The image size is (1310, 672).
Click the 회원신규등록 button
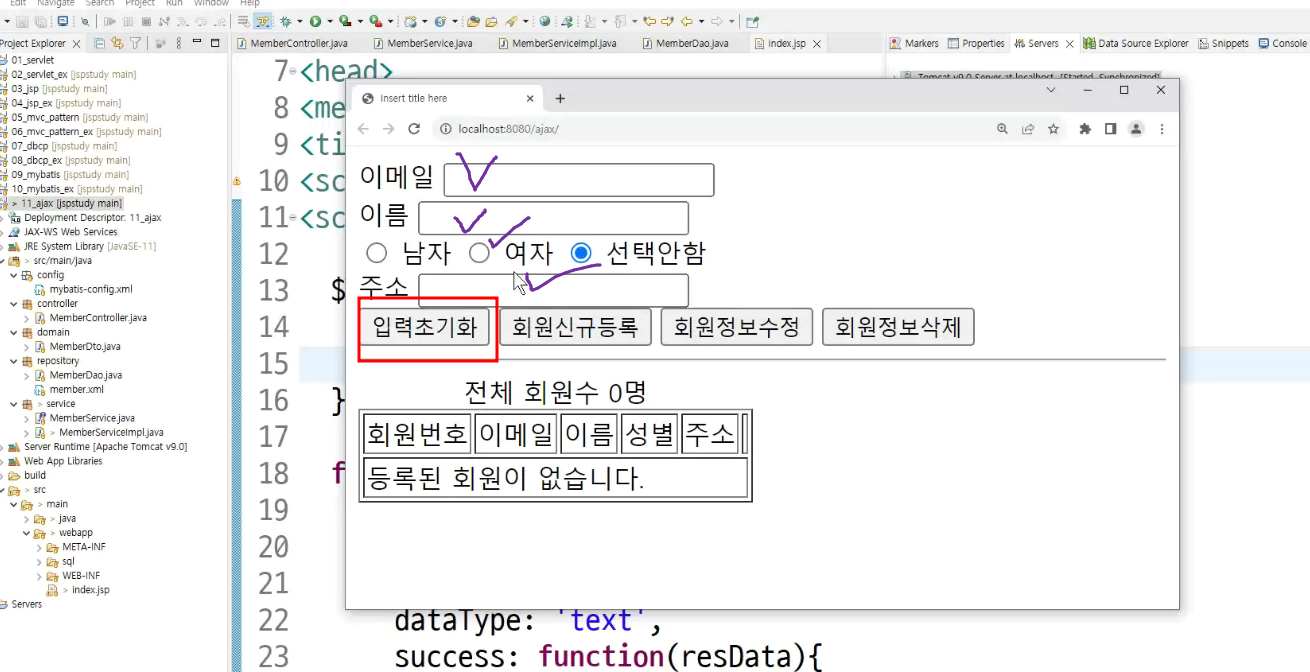(x=575, y=327)
